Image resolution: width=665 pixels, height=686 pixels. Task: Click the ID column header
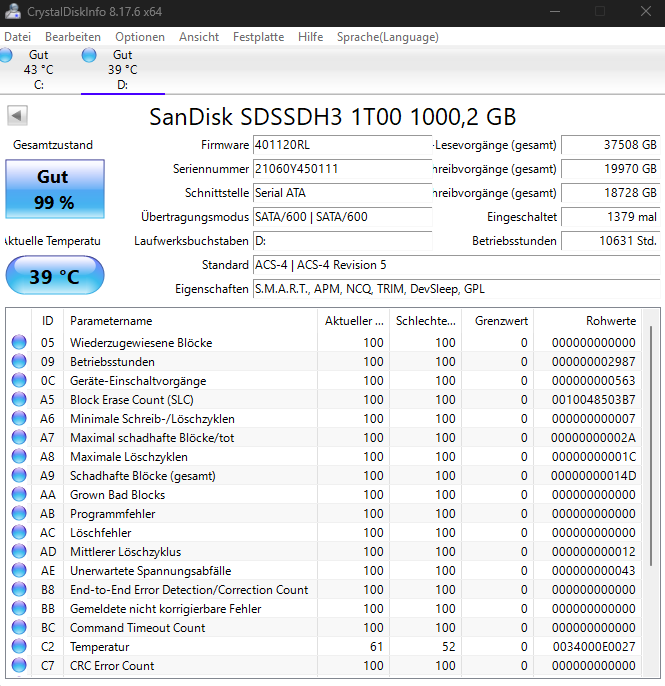pyautogui.click(x=48, y=321)
